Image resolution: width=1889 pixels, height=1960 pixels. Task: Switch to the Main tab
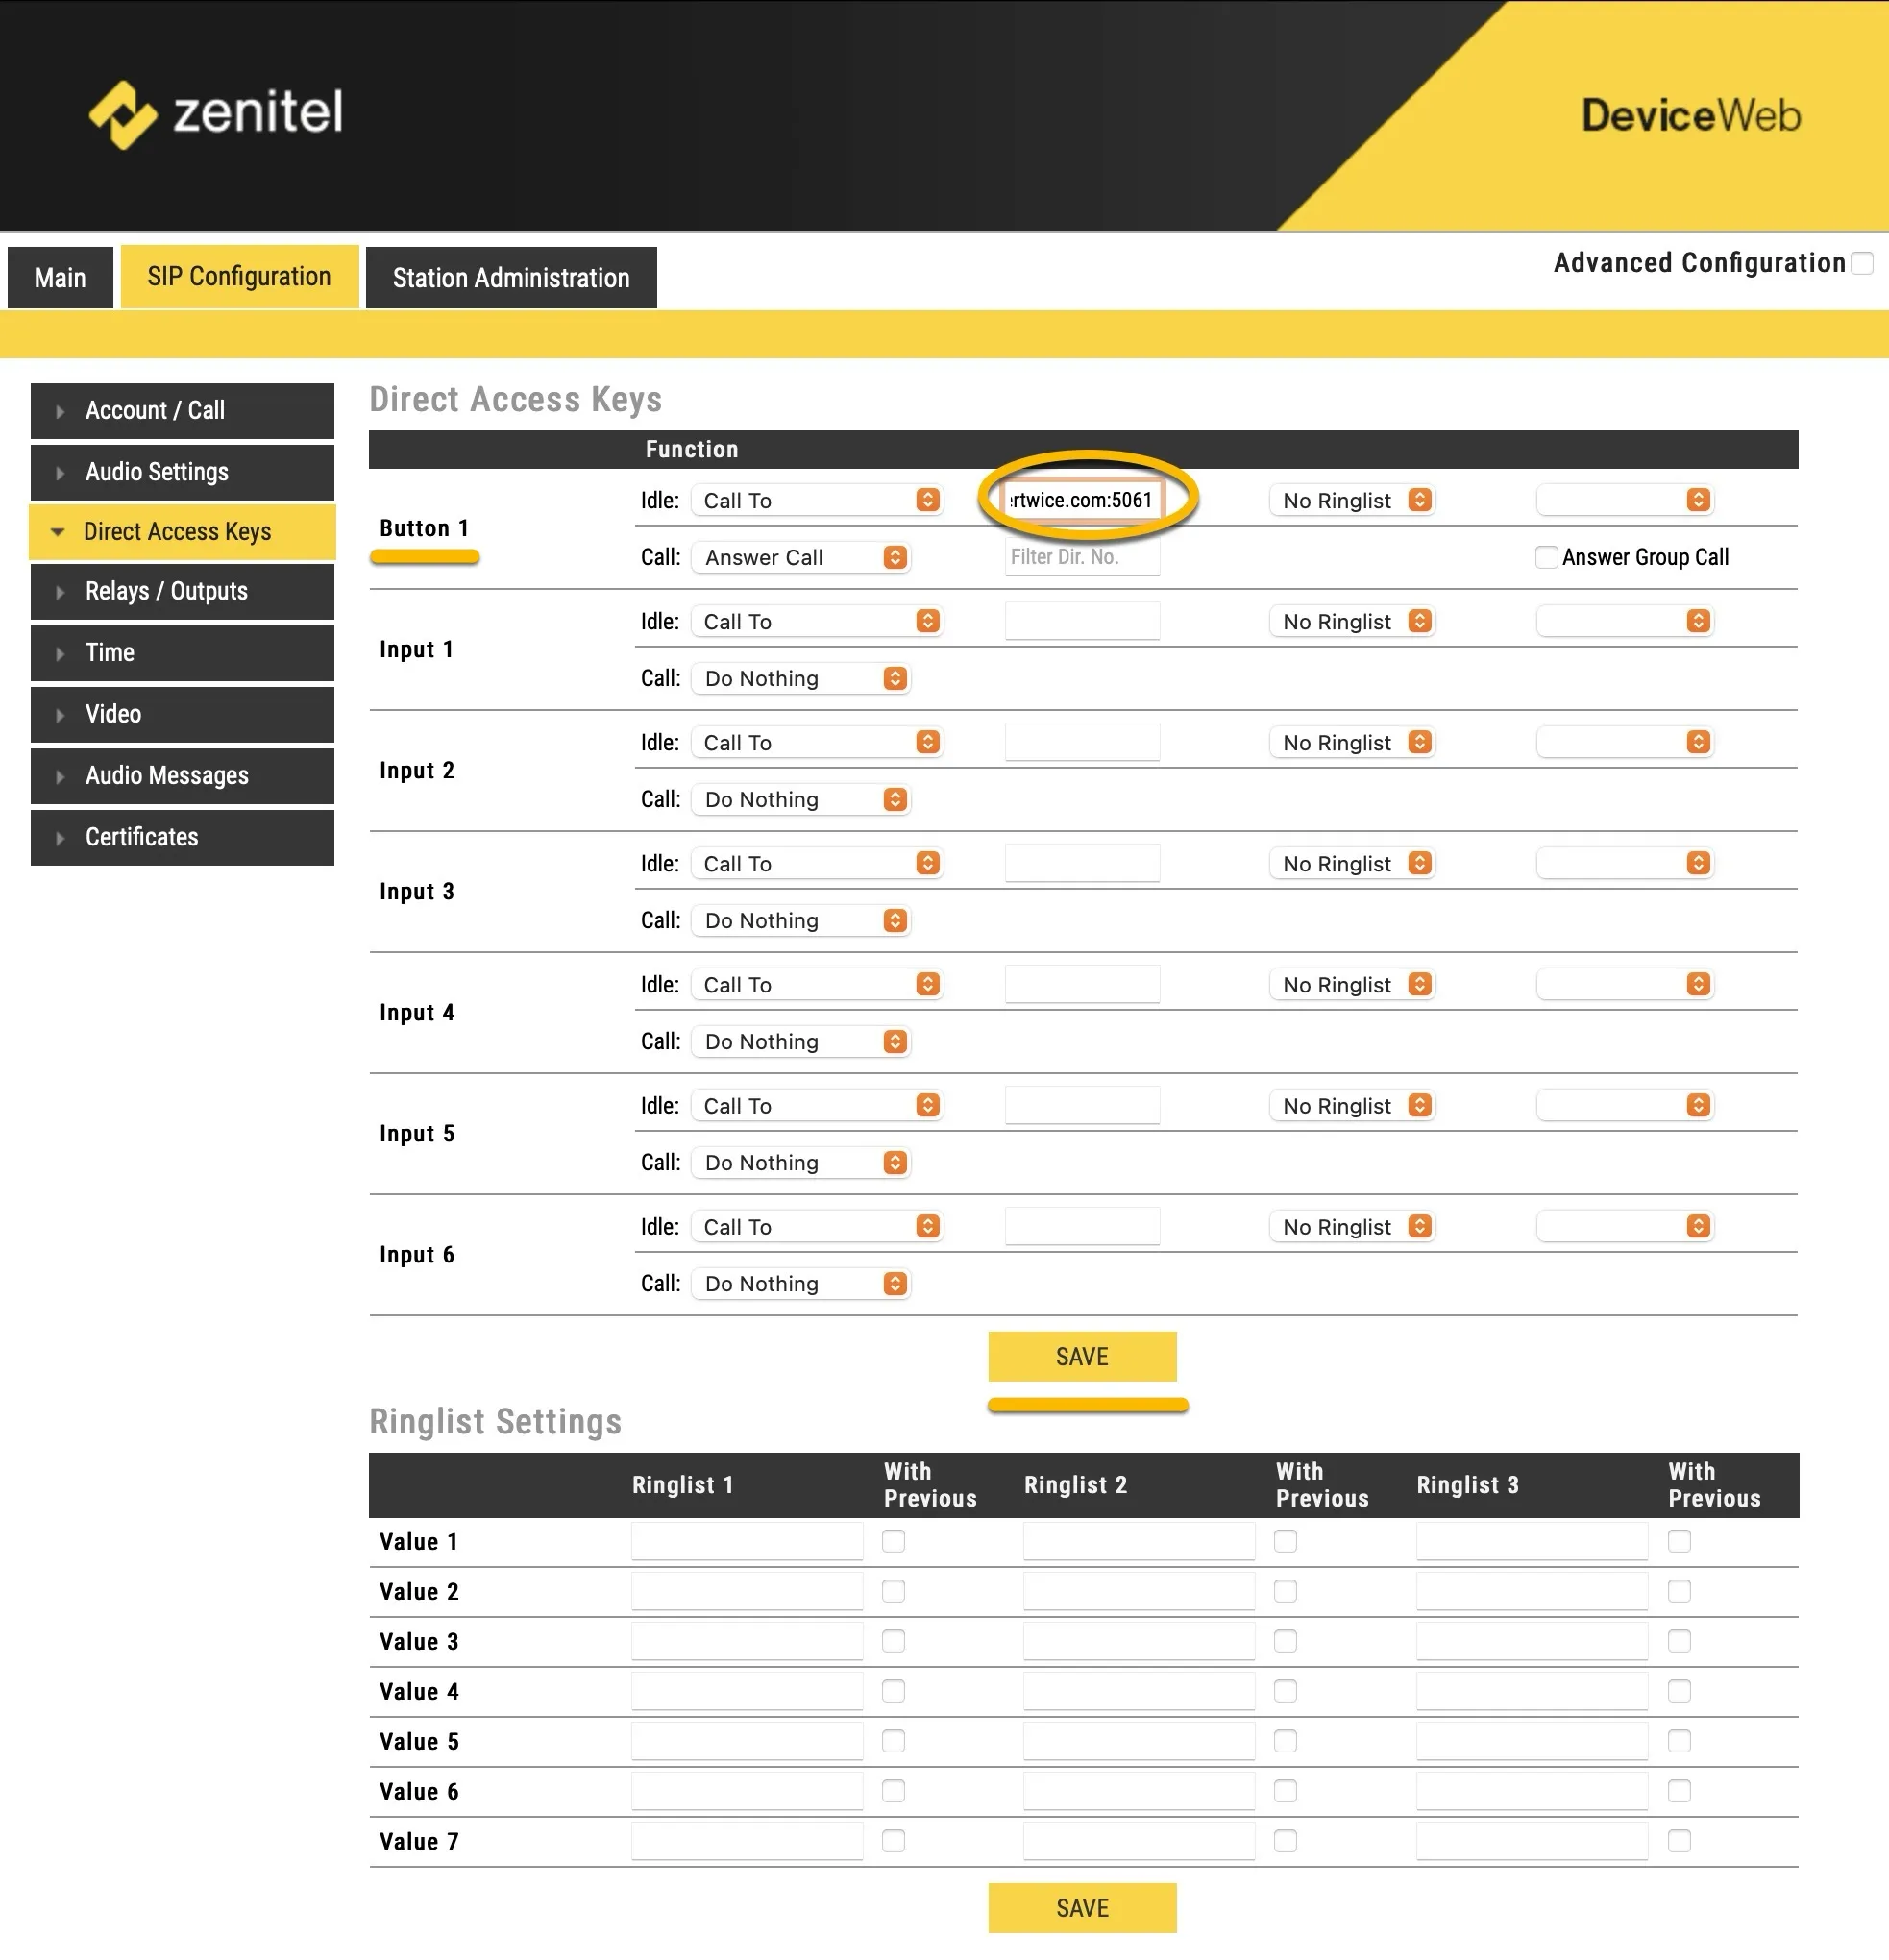[x=60, y=278]
